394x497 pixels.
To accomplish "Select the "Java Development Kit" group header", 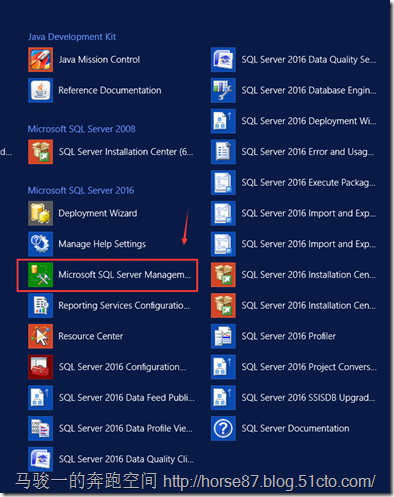I will click(x=72, y=37).
